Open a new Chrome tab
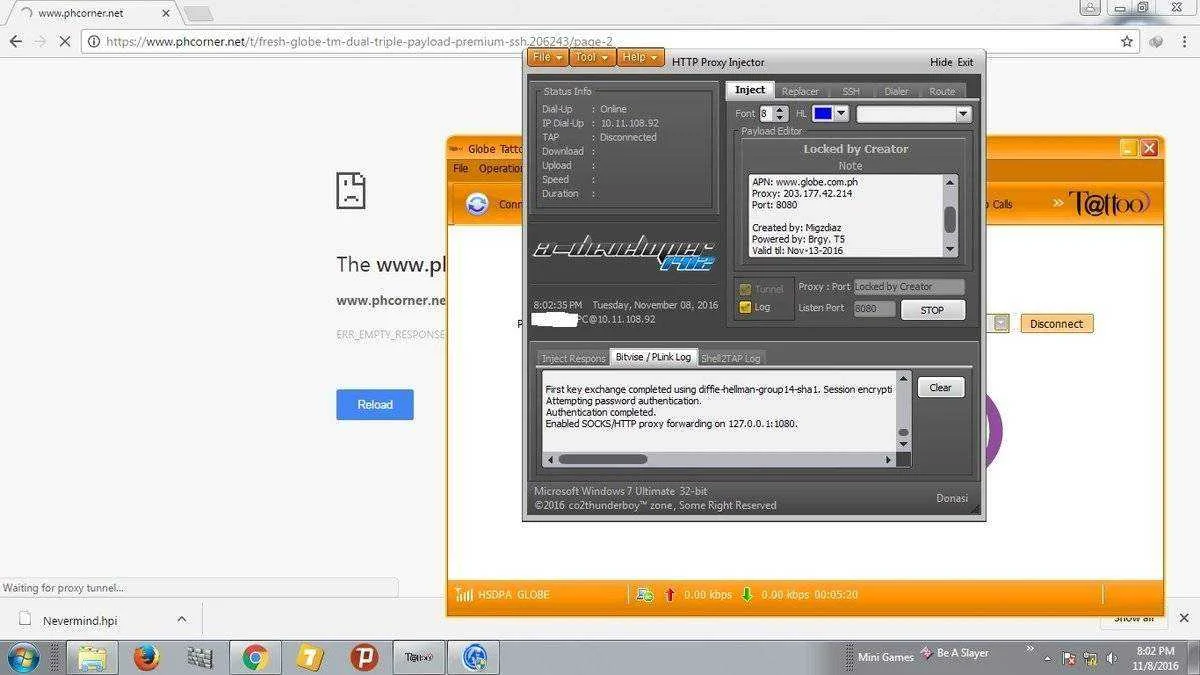 click(198, 14)
